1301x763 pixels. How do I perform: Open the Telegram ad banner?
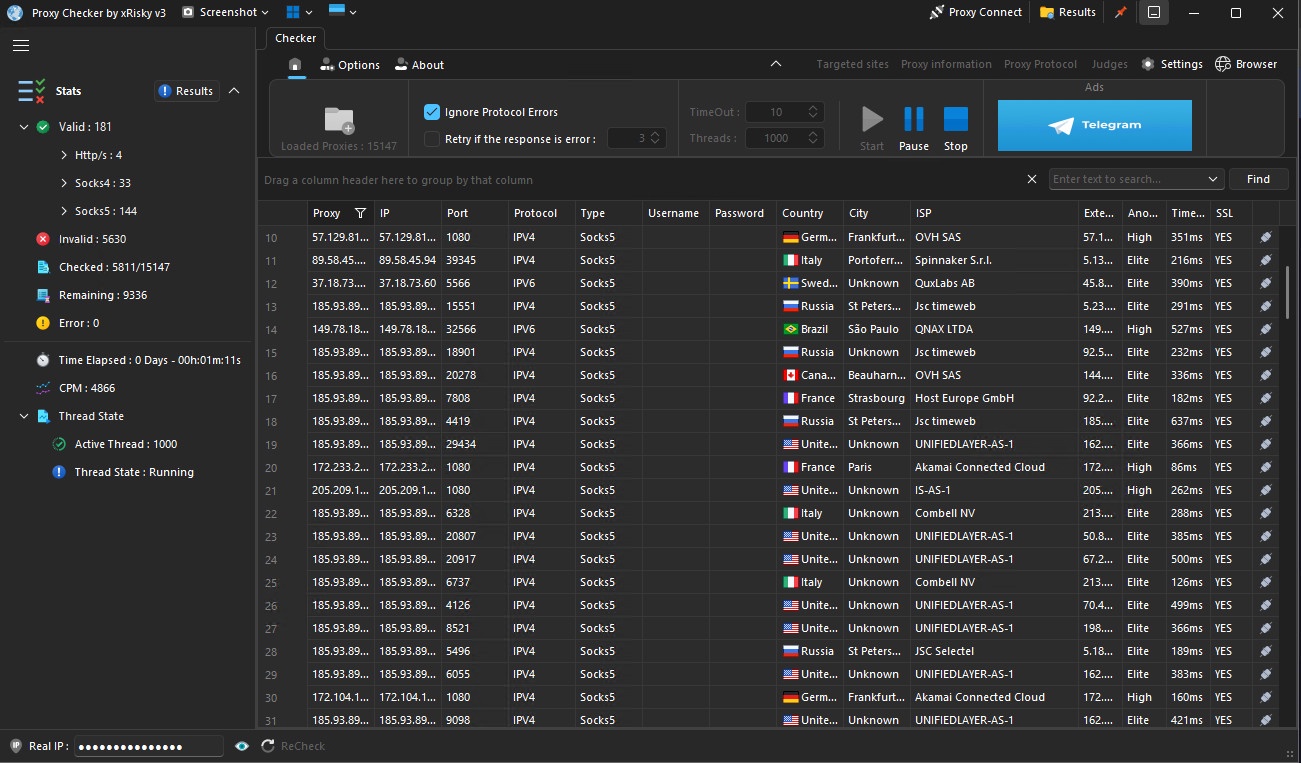coord(1094,125)
